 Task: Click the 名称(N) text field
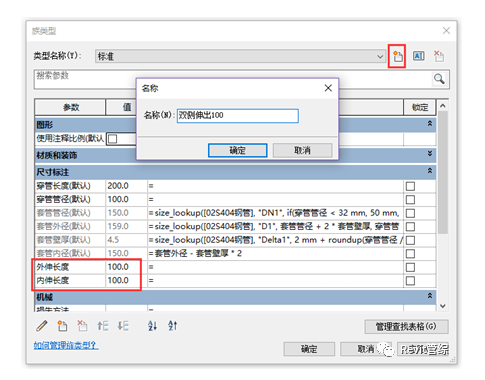237,116
